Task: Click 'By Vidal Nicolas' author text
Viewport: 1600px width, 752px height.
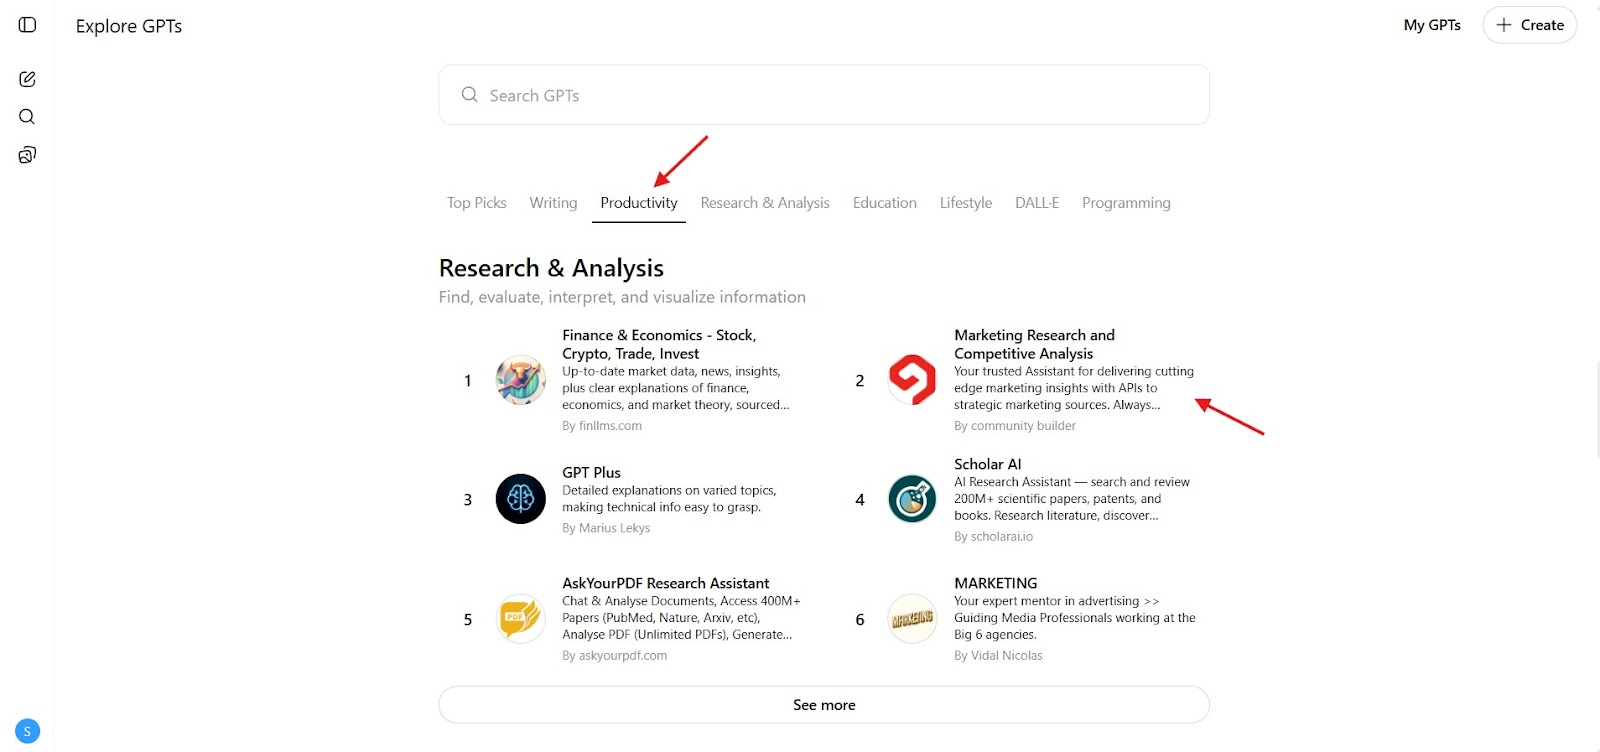Action: [x=998, y=656]
